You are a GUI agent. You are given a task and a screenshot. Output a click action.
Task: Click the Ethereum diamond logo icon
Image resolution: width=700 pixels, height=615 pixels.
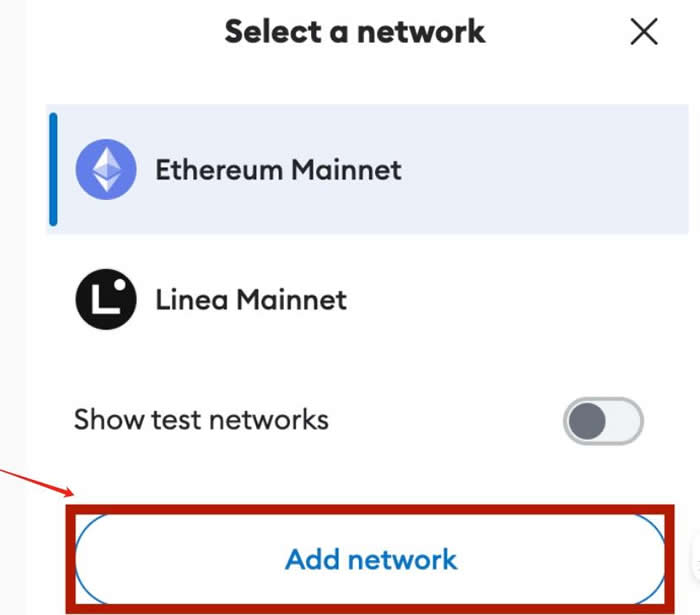106,170
